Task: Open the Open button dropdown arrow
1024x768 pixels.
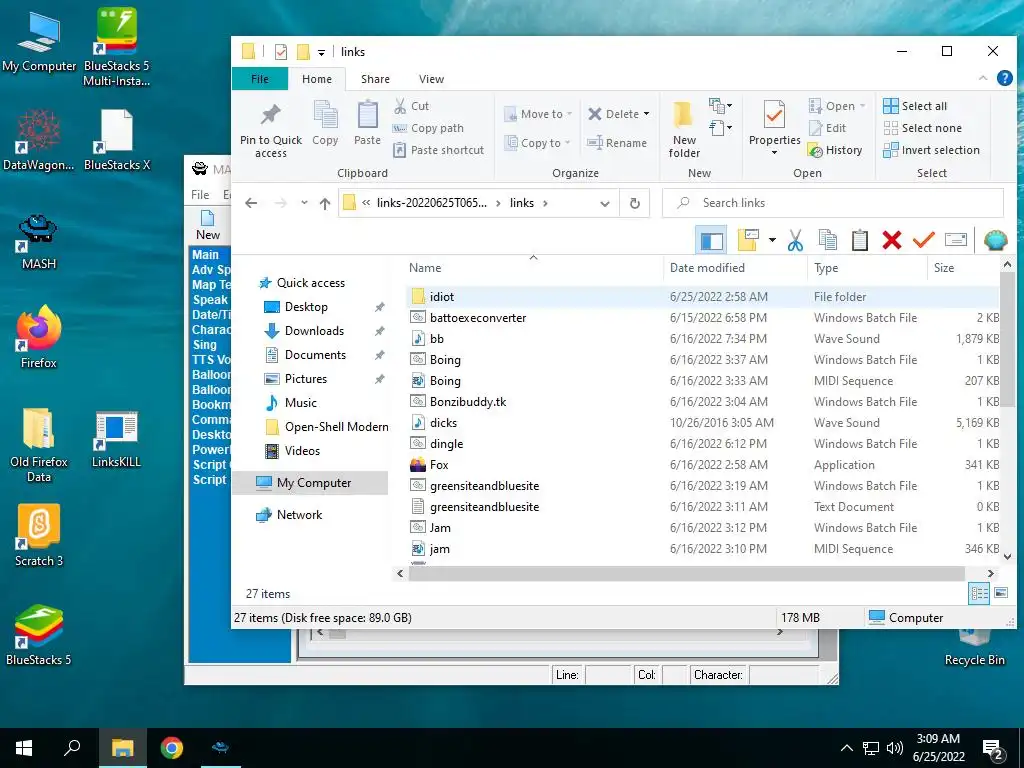Action: [862, 106]
